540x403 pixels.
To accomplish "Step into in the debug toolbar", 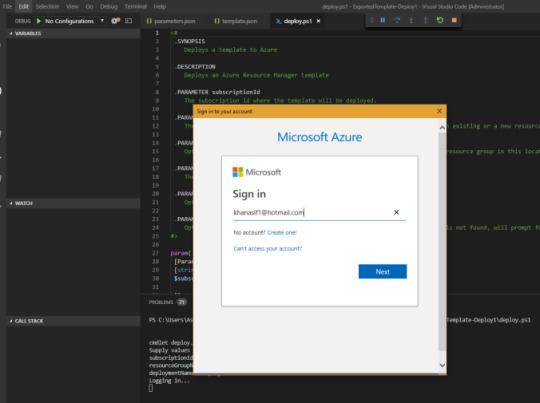I will (x=411, y=20).
